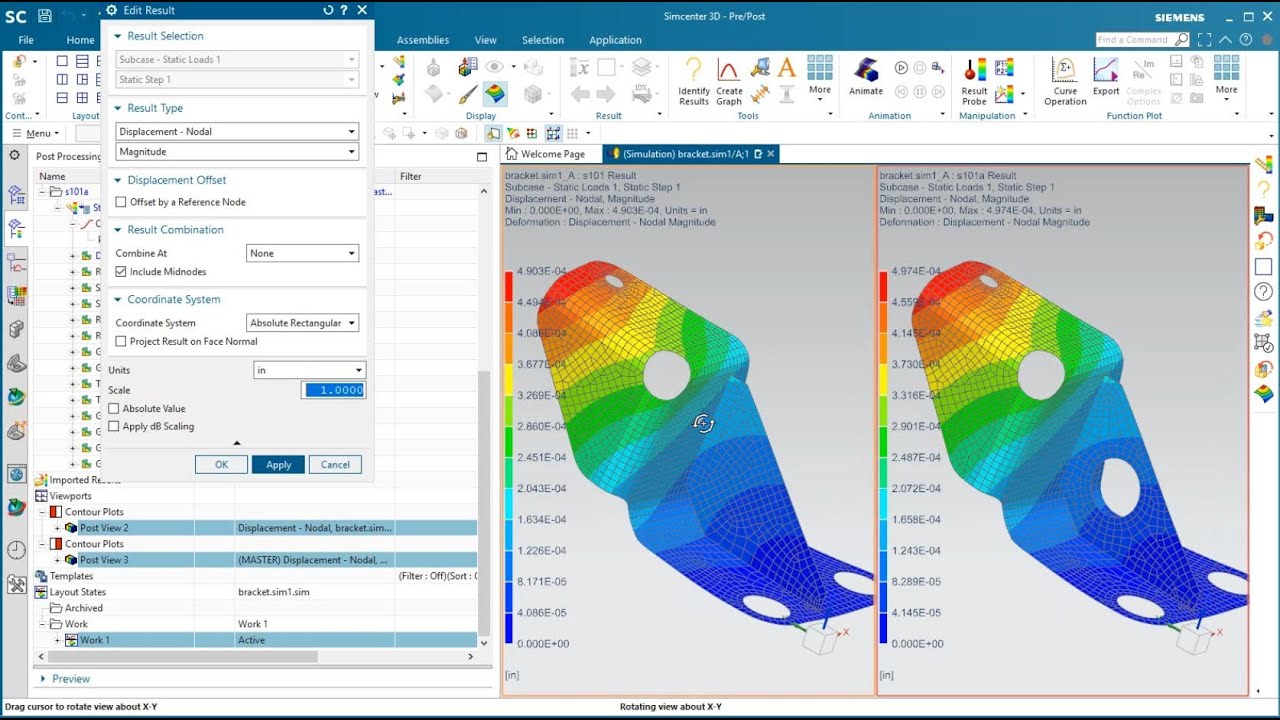Open the File menu
This screenshot has height=720, width=1280.
(x=26, y=40)
